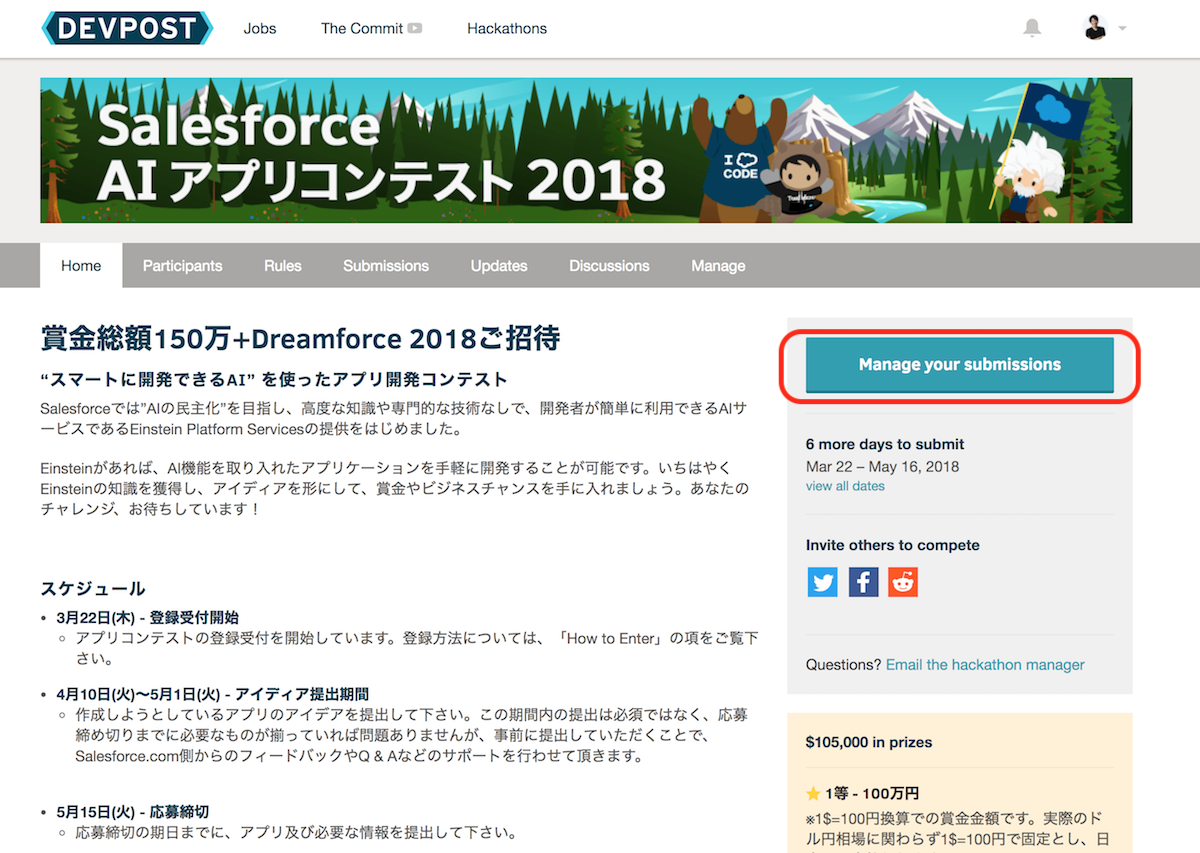Click Manage your submissions button

[x=960, y=365]
